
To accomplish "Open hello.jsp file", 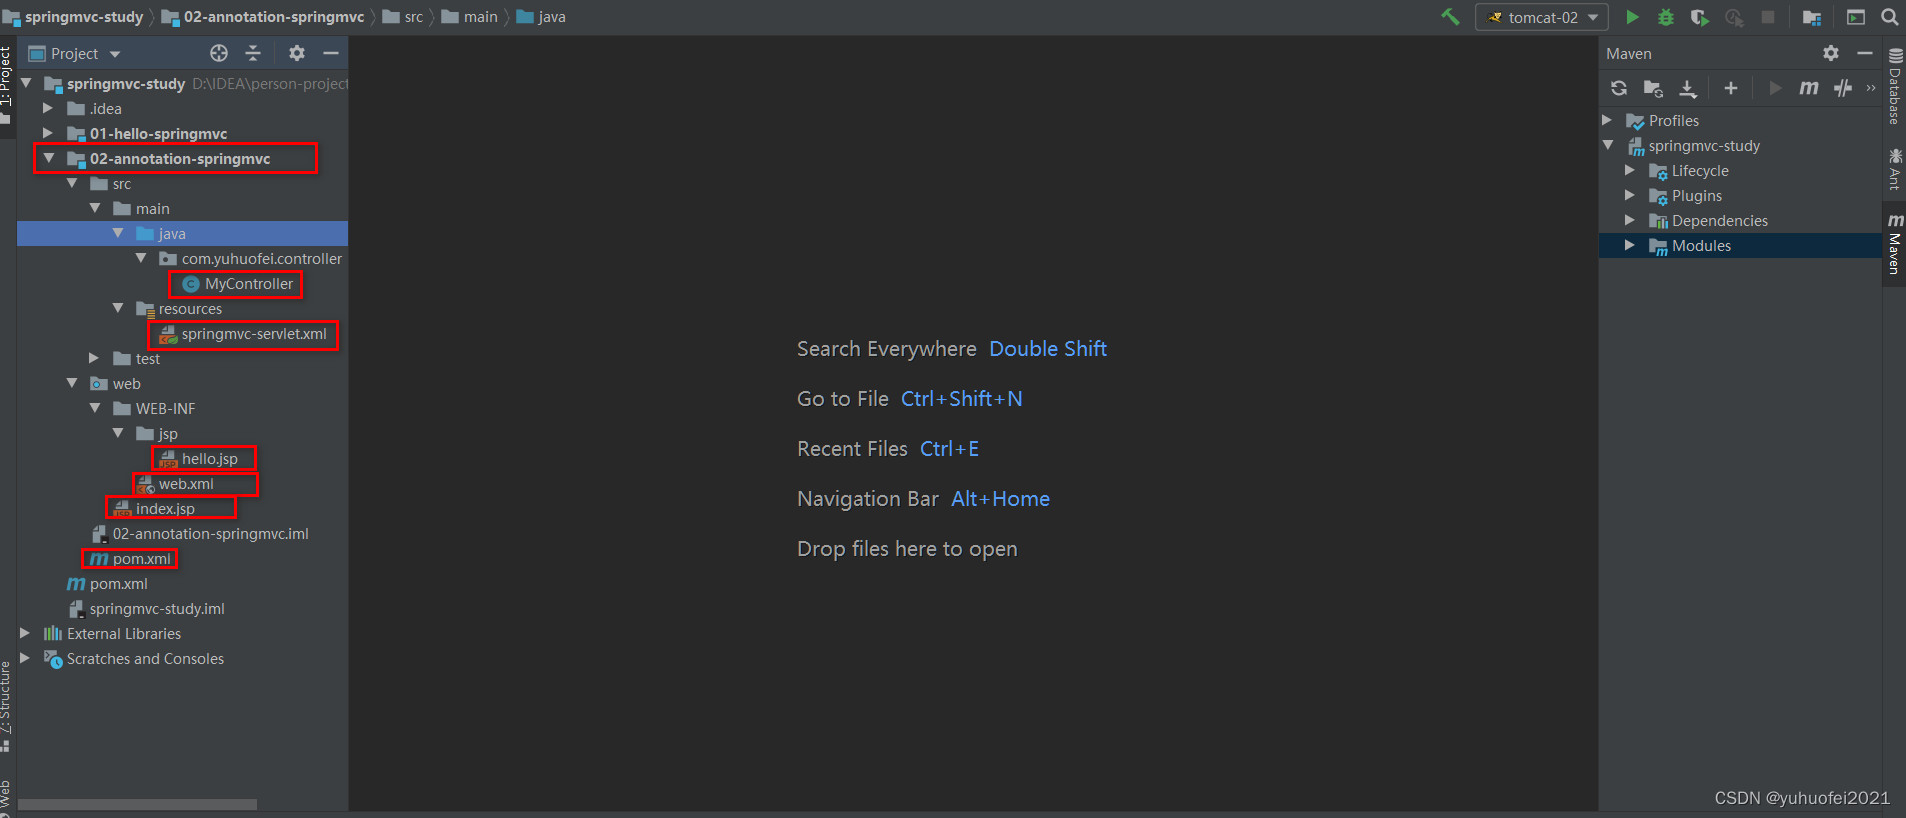I will [x=209, y=459].
